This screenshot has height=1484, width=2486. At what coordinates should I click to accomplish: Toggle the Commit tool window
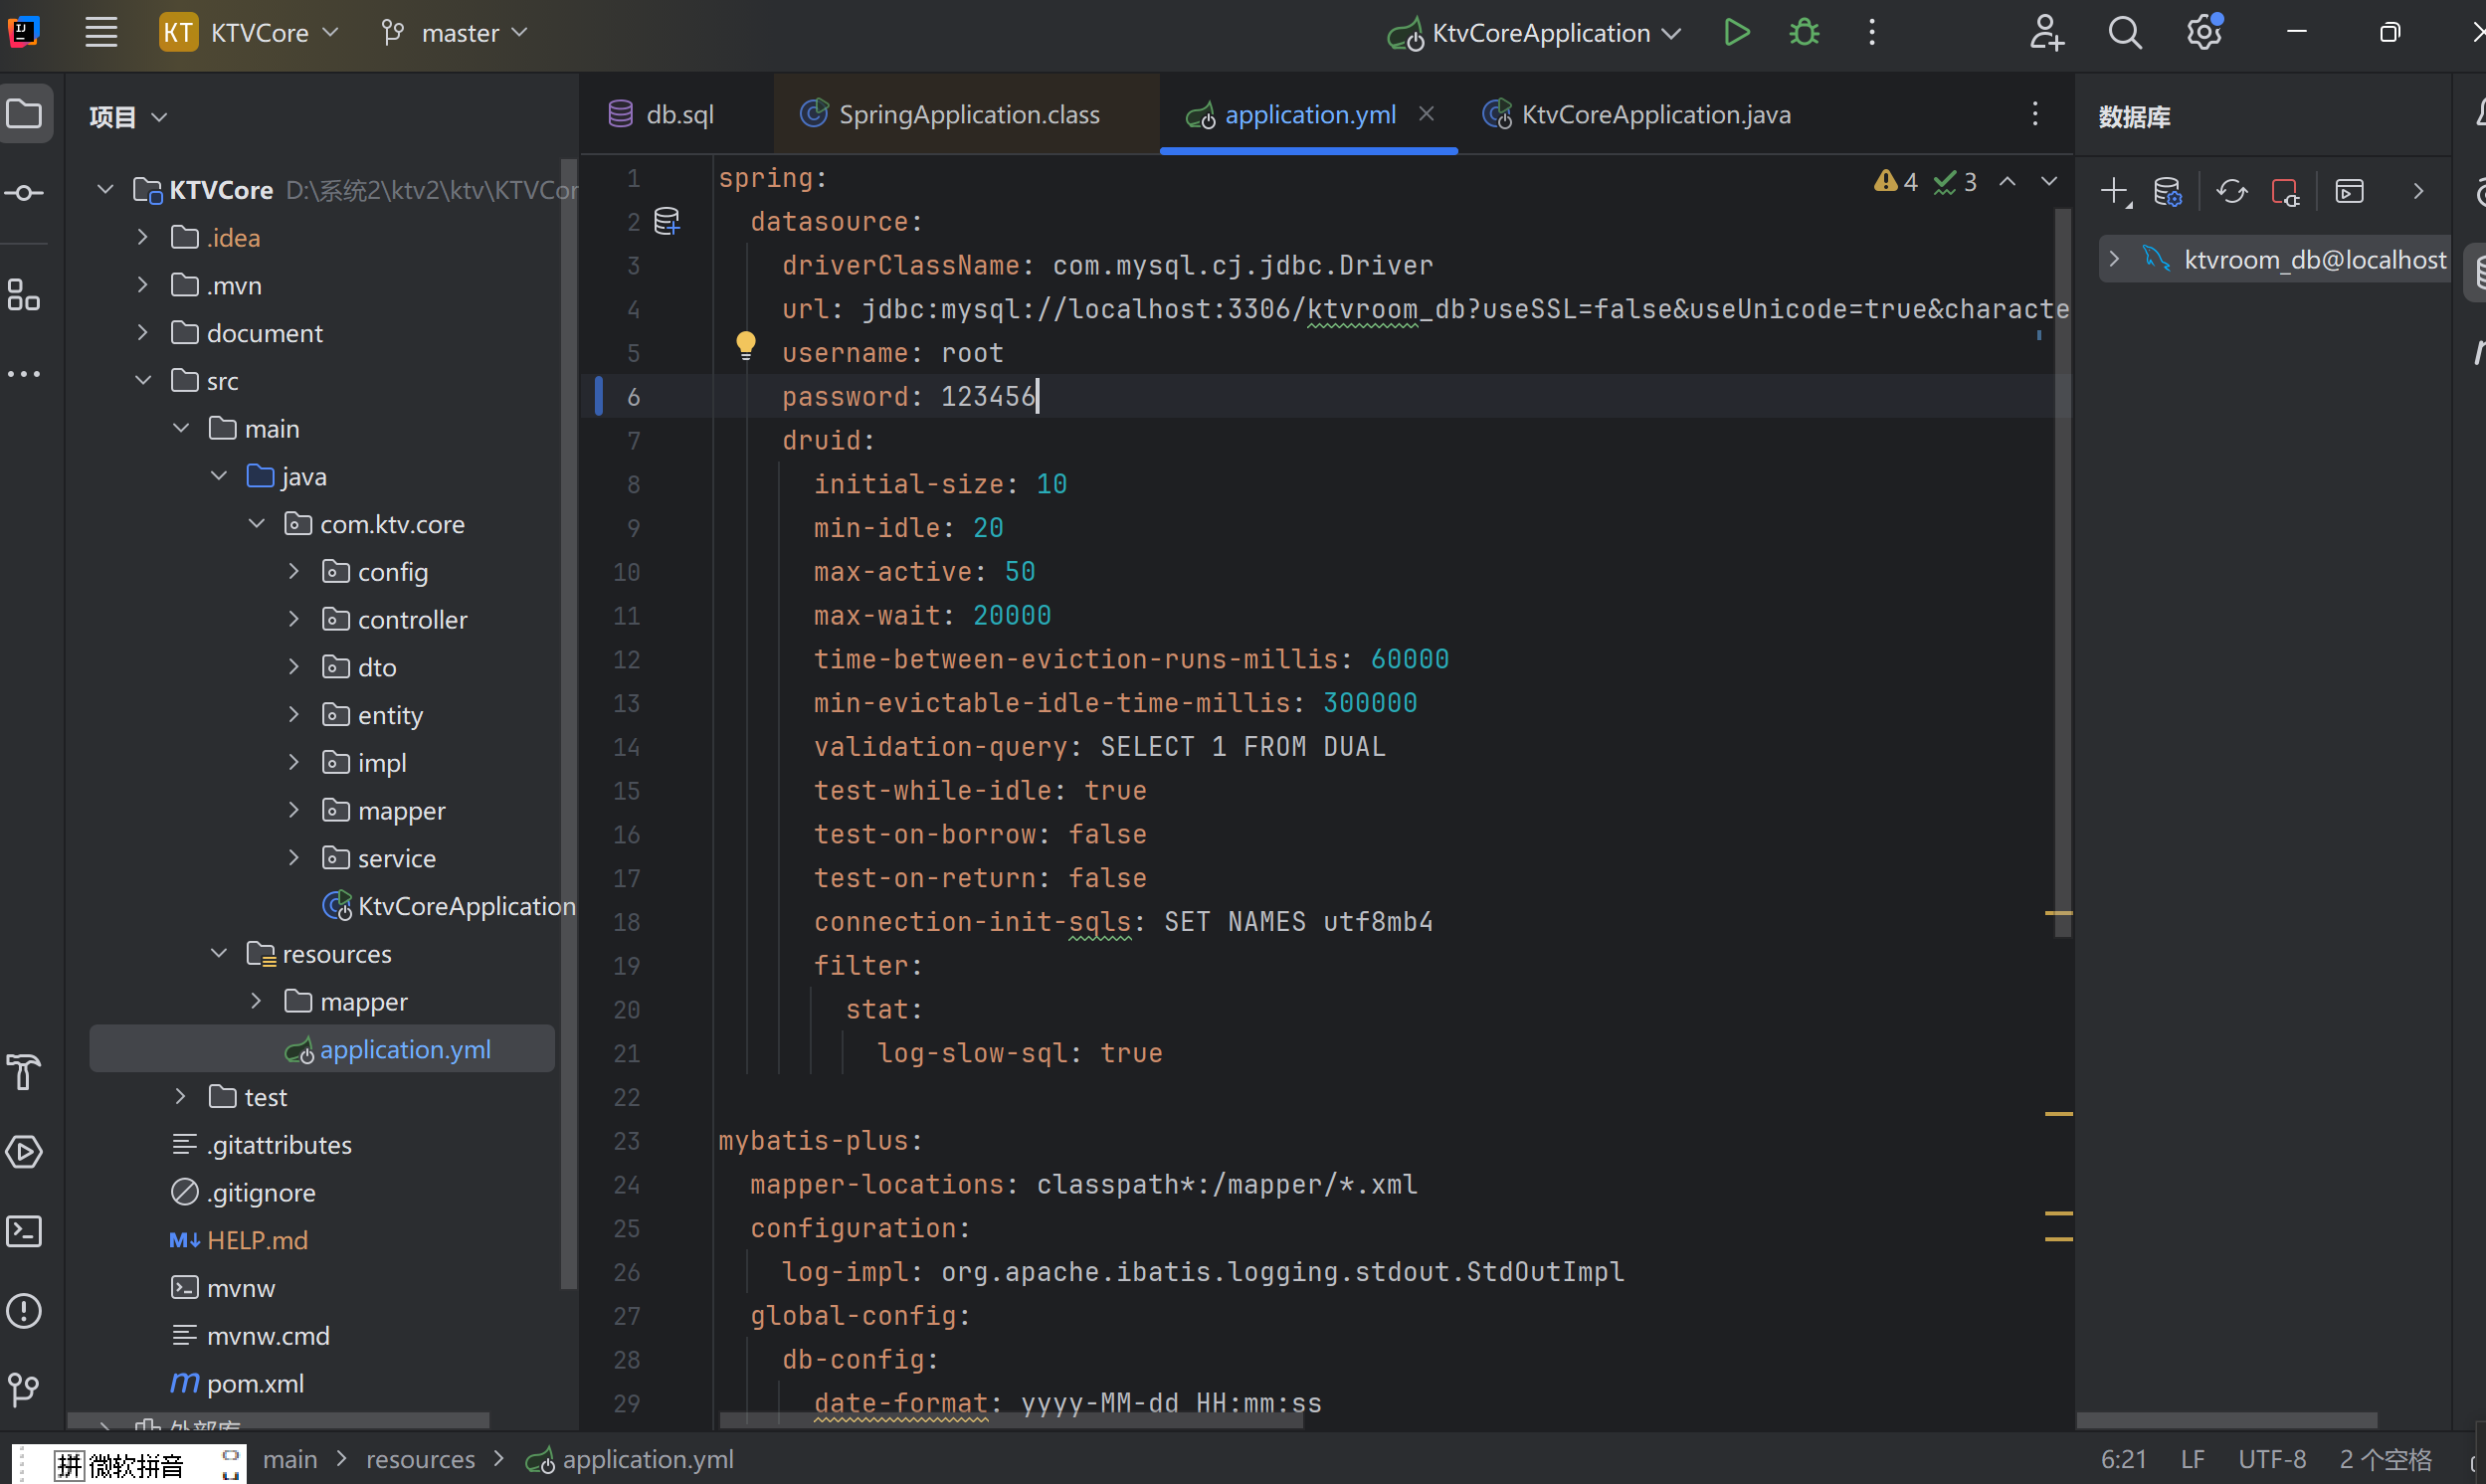point(24,193)
